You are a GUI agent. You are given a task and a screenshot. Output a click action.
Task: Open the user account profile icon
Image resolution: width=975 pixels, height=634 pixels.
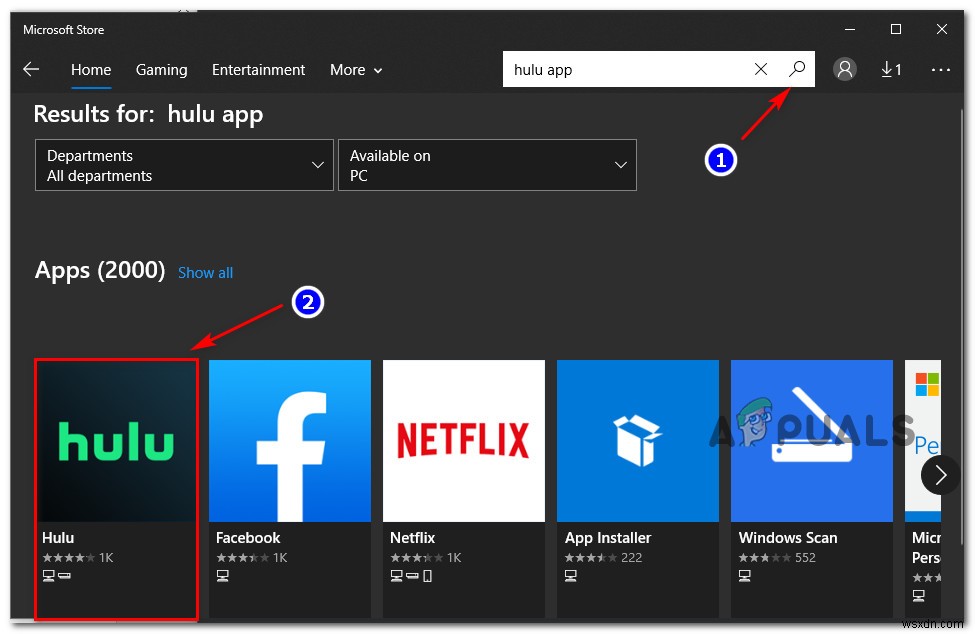point(845,69)
